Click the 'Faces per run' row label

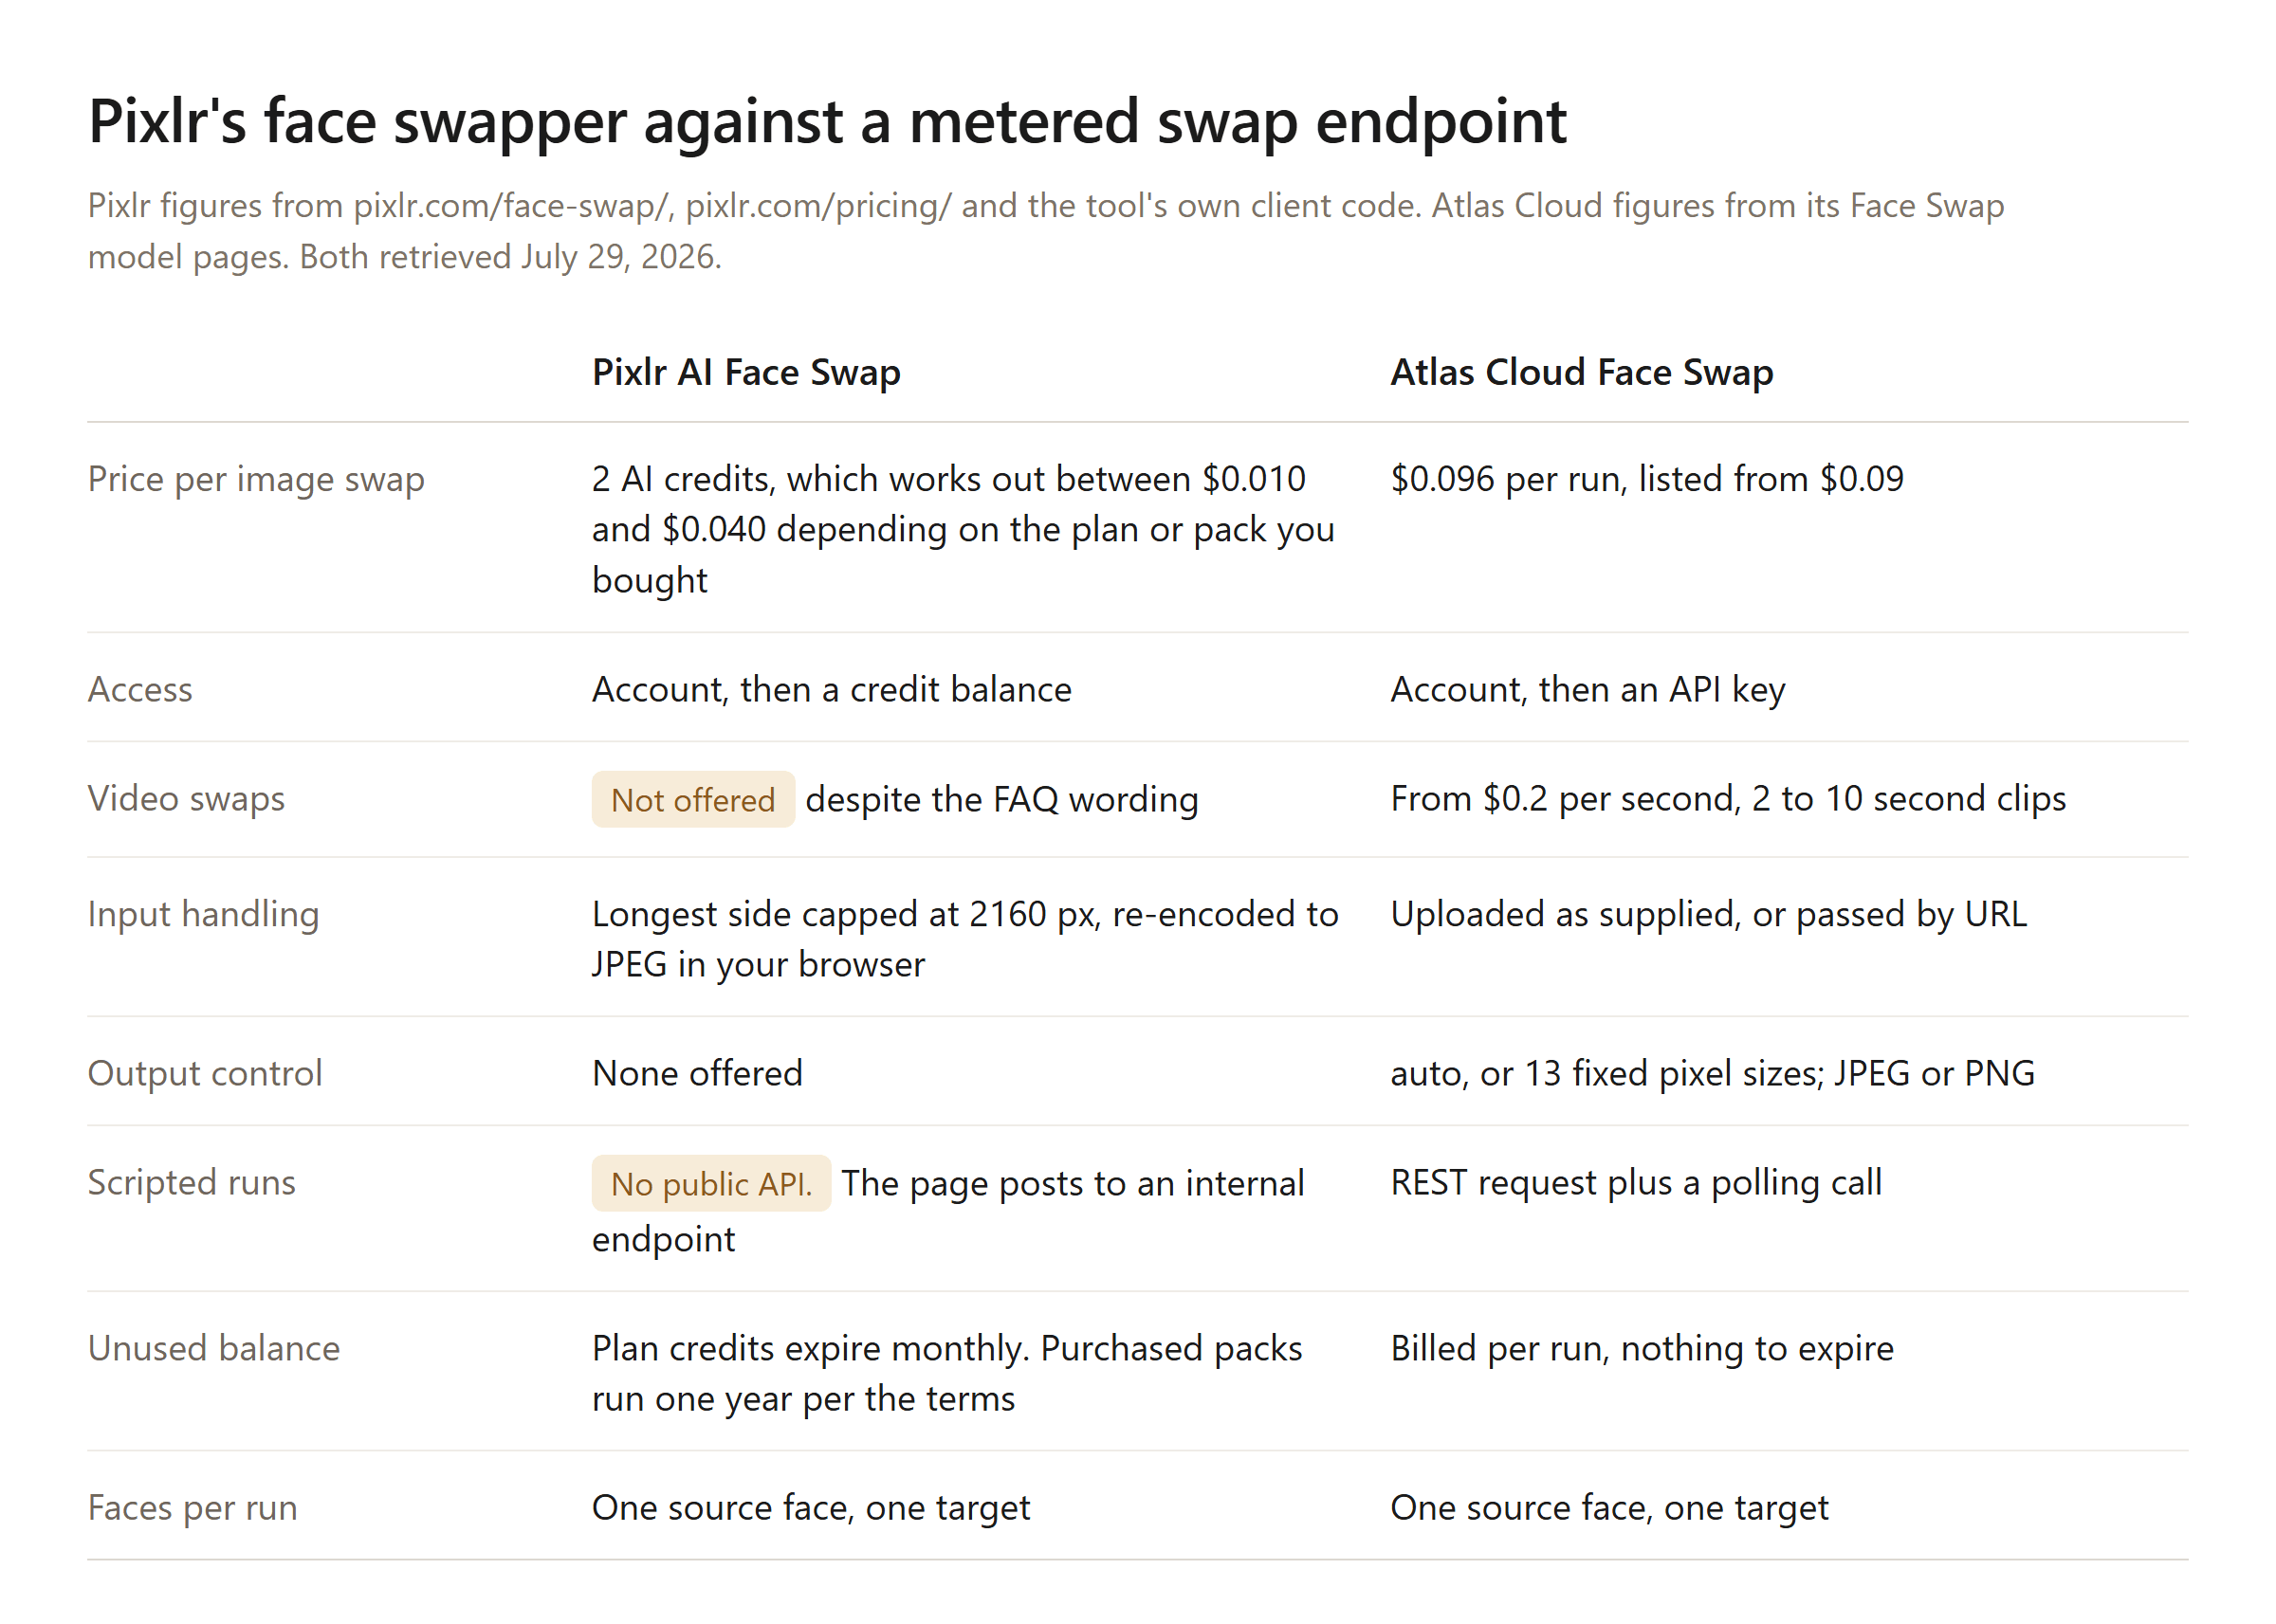pos(193,1507)
